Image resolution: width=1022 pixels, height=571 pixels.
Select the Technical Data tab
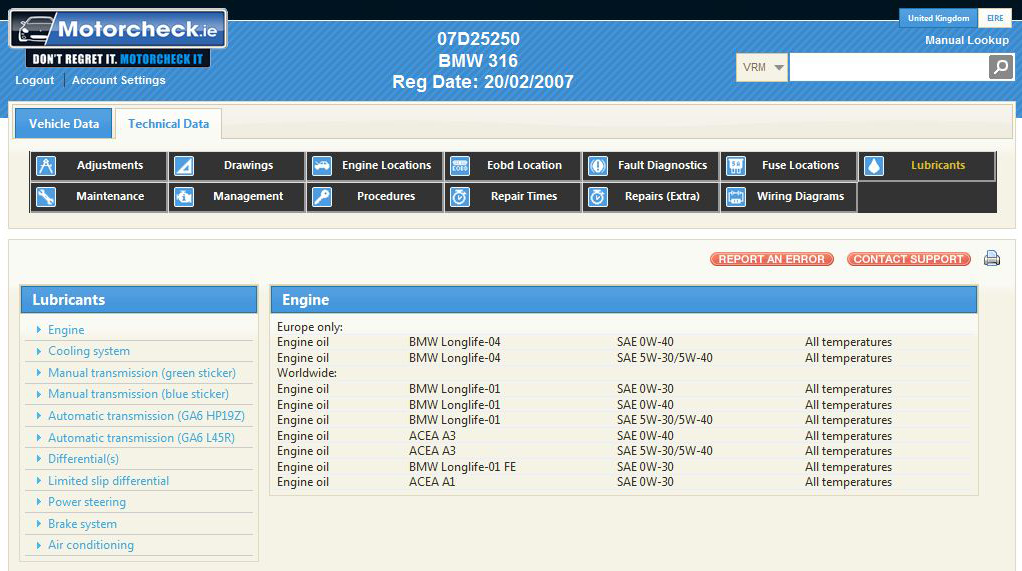168,123
